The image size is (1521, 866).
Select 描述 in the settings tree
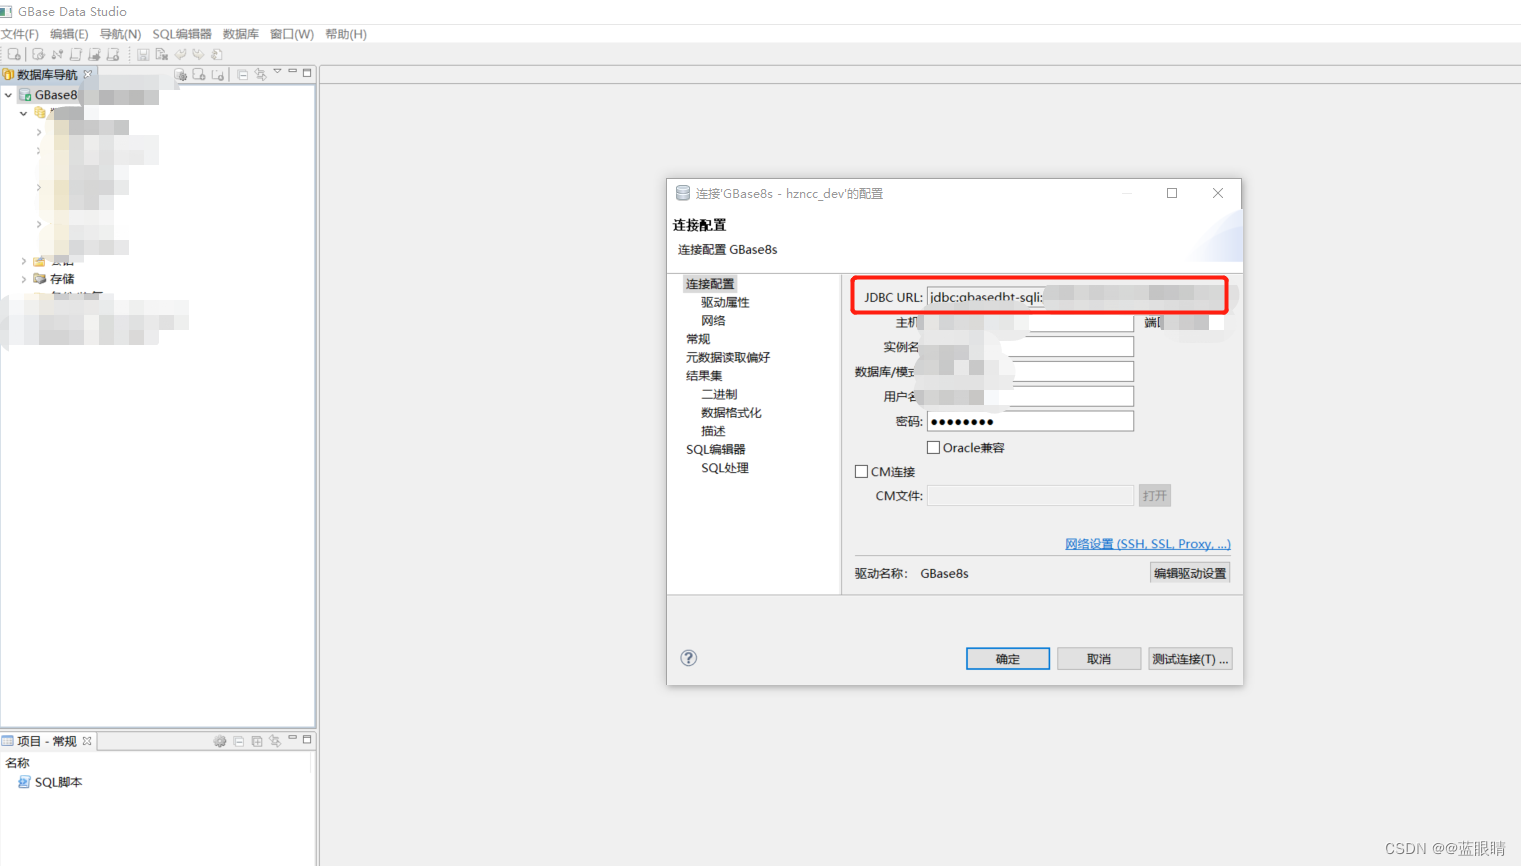tap(713, 431)
